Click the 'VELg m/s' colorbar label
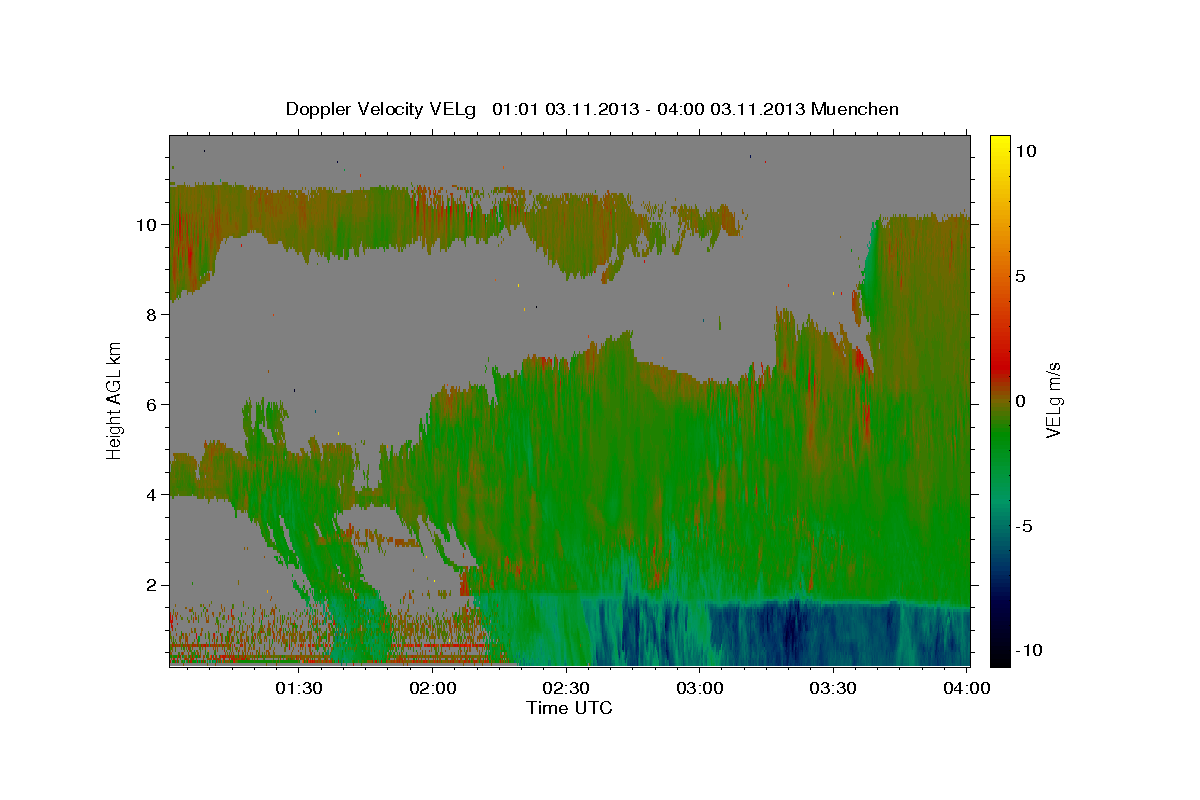The image size is (1200, 800). coord(1053,400)
